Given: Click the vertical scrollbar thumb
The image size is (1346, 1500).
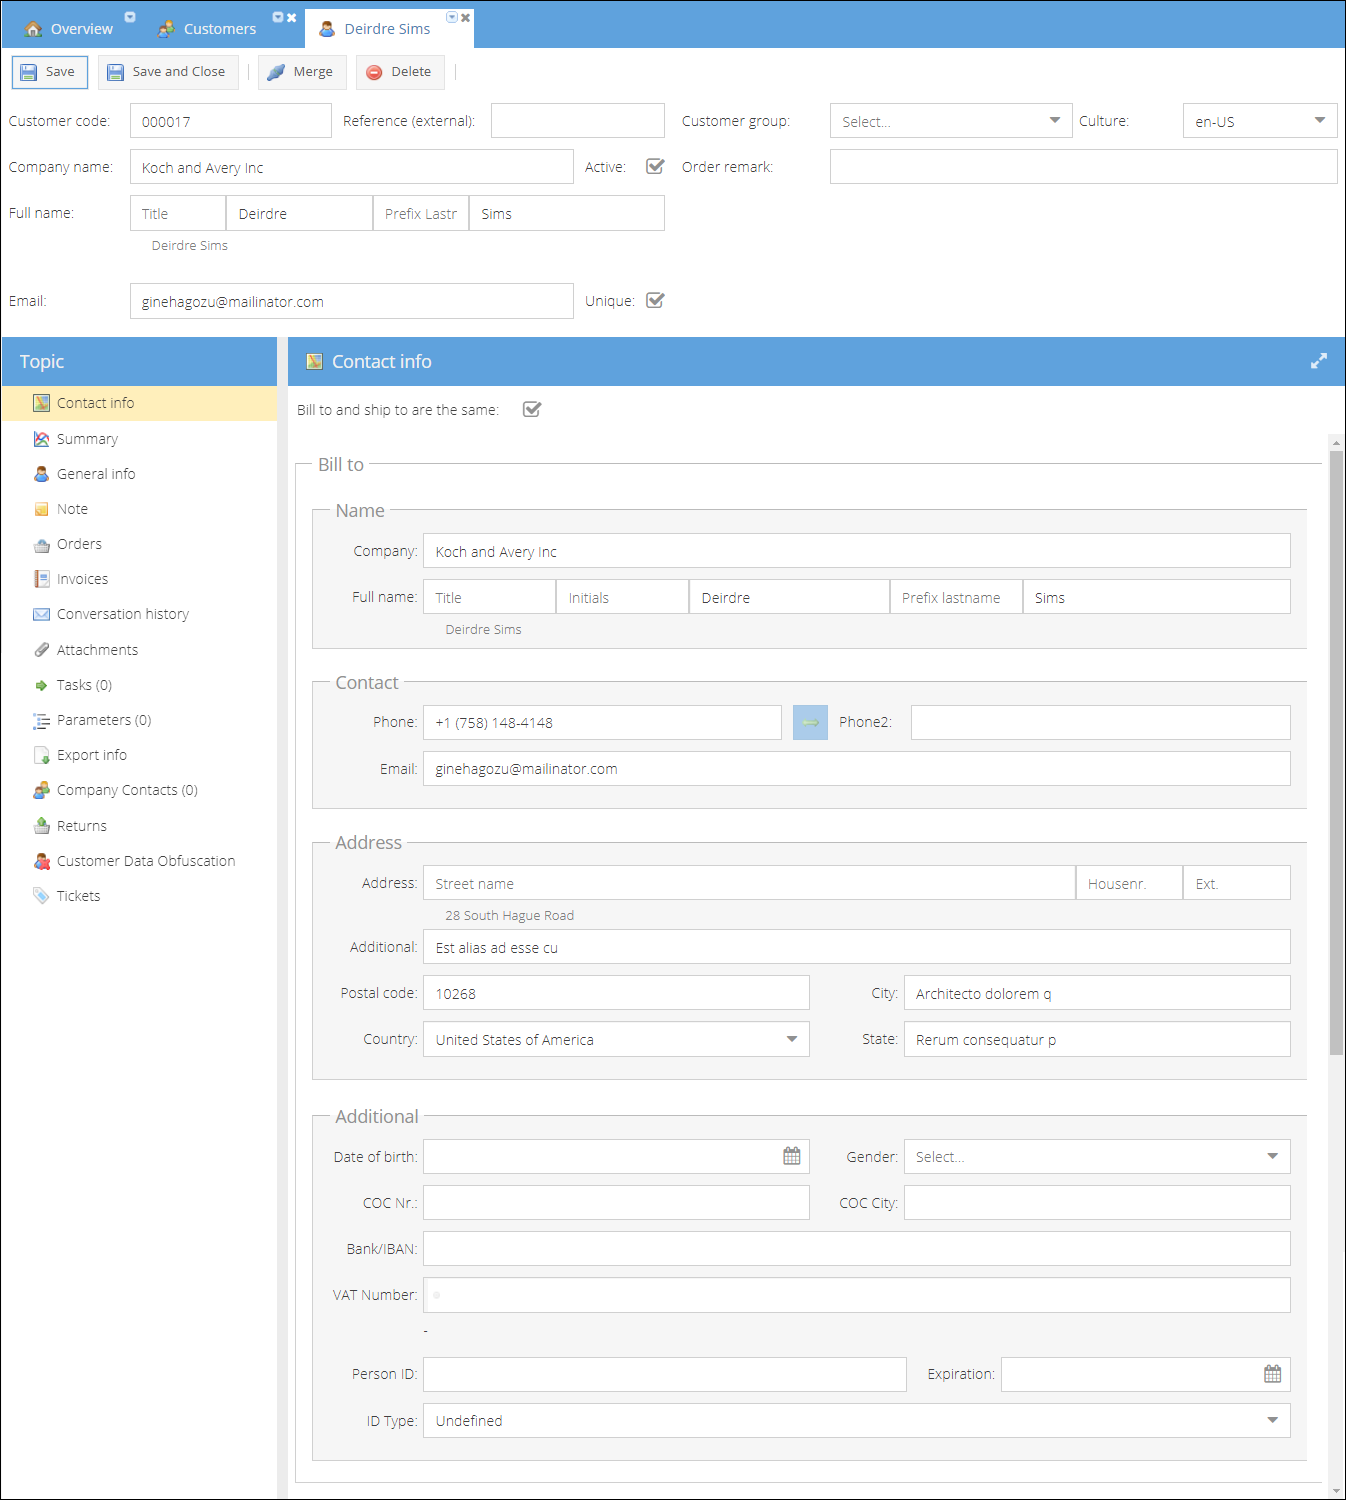Looking at the screenshot, I should (1336, 752).
